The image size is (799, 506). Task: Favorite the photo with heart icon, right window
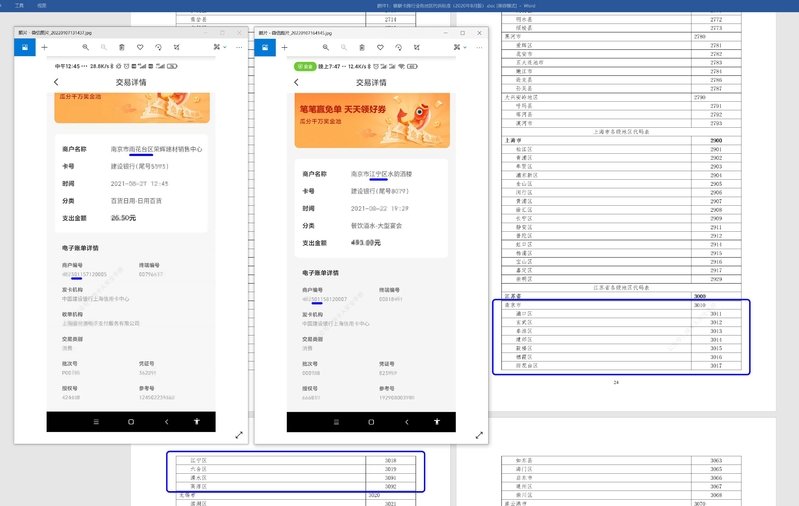tap(380, 47)
